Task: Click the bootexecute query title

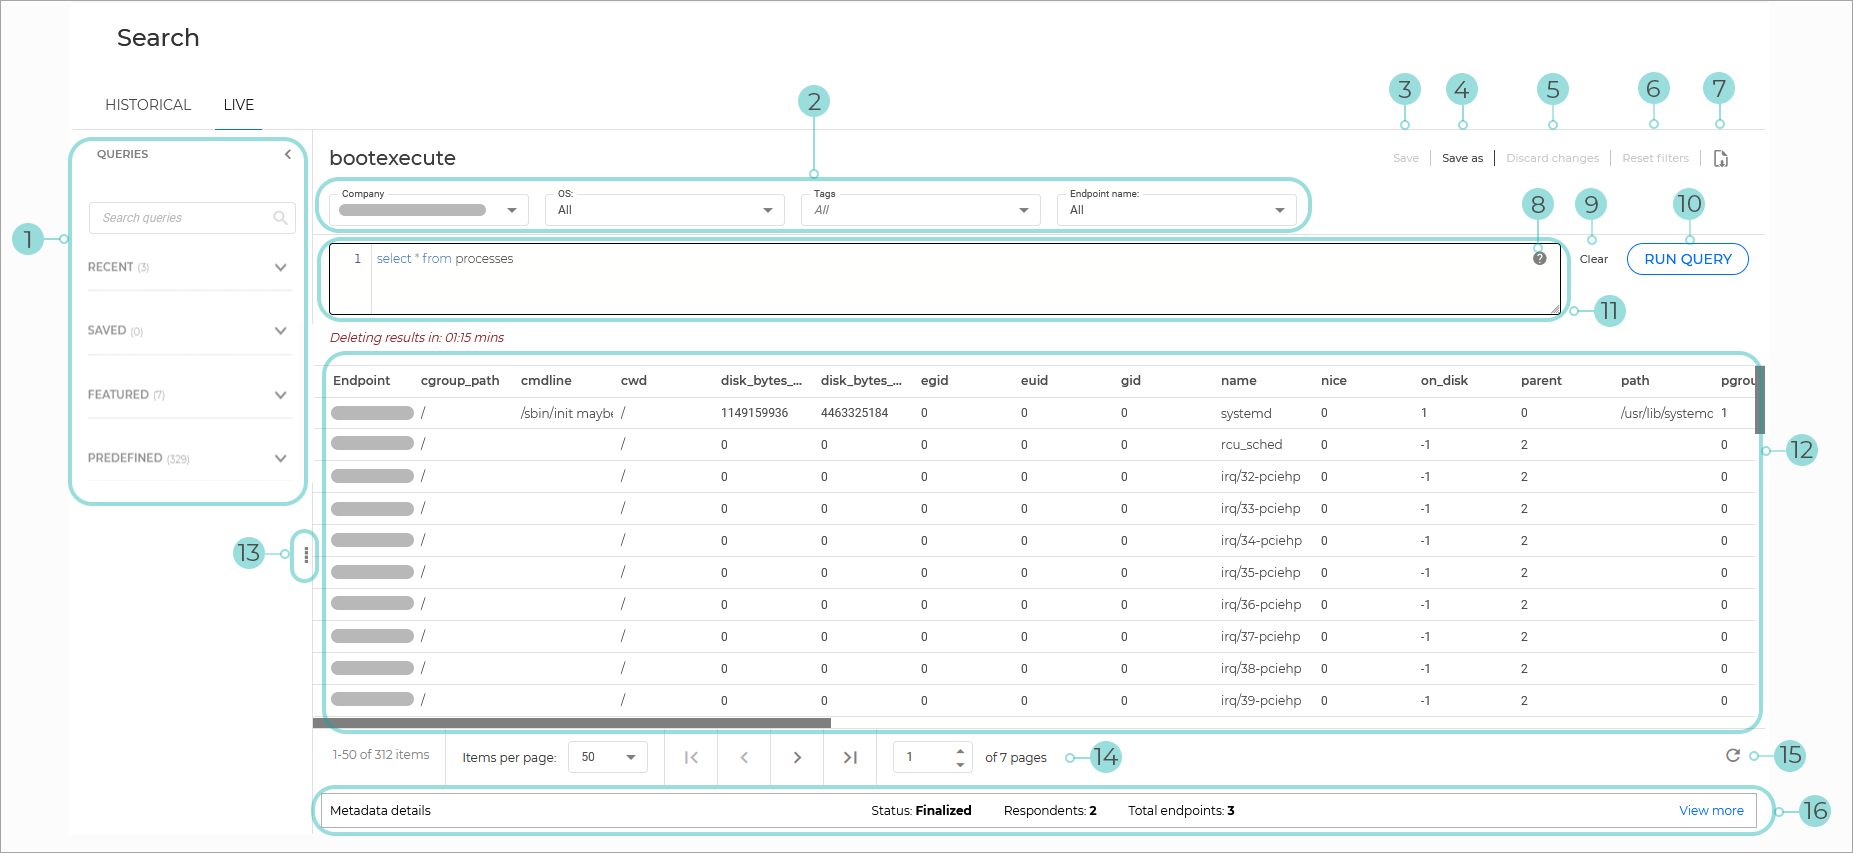Action: [392, 158]
